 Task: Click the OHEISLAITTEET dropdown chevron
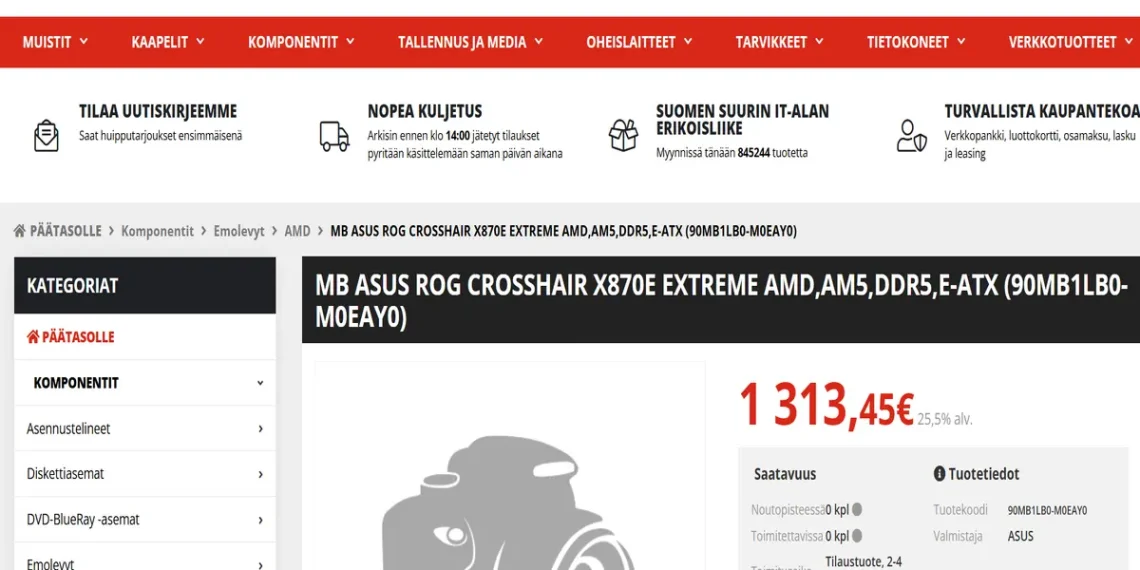click(687, 41)
